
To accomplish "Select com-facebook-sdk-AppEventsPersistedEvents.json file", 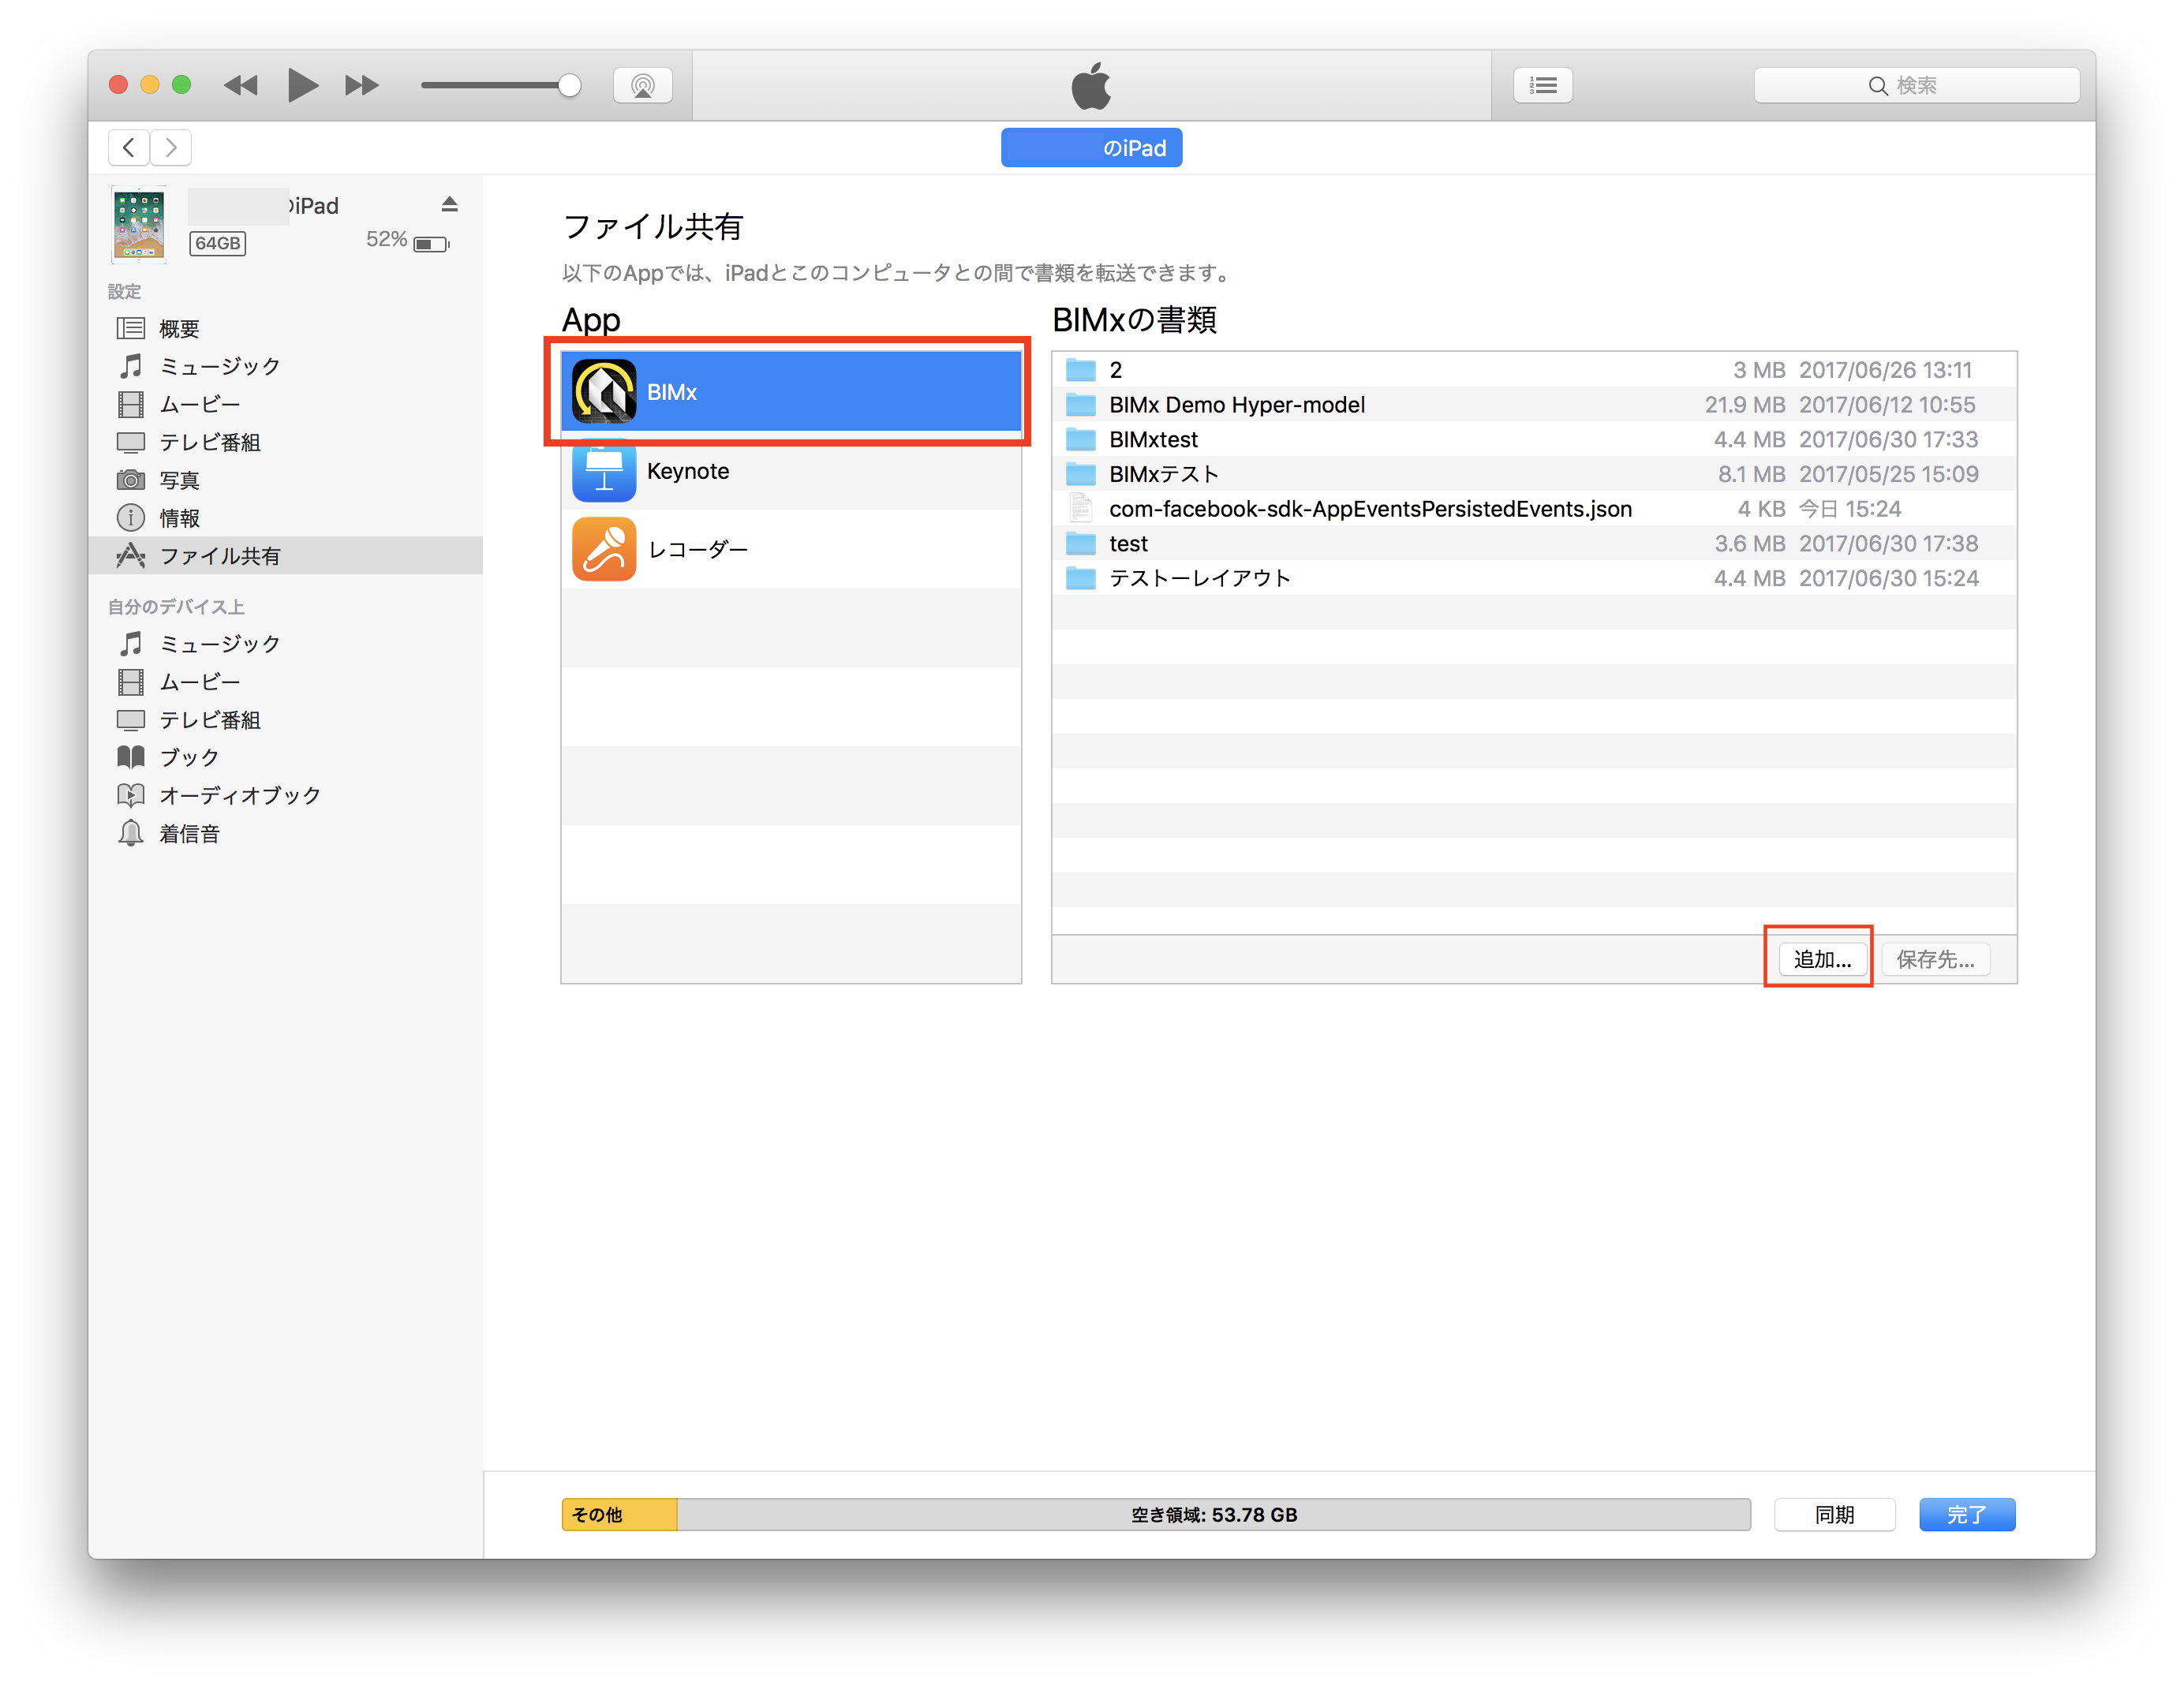I will point(1534,509).
